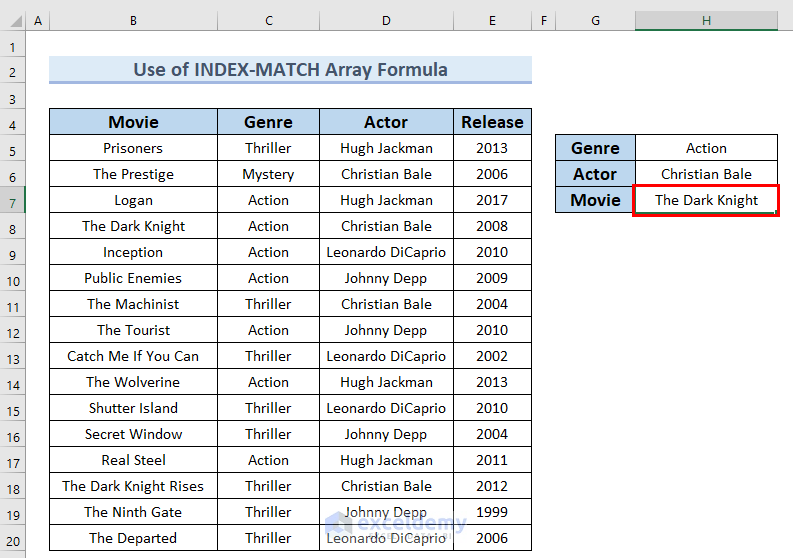Select the Shutter Island cell
793x558 pixels.
[133, 408]
